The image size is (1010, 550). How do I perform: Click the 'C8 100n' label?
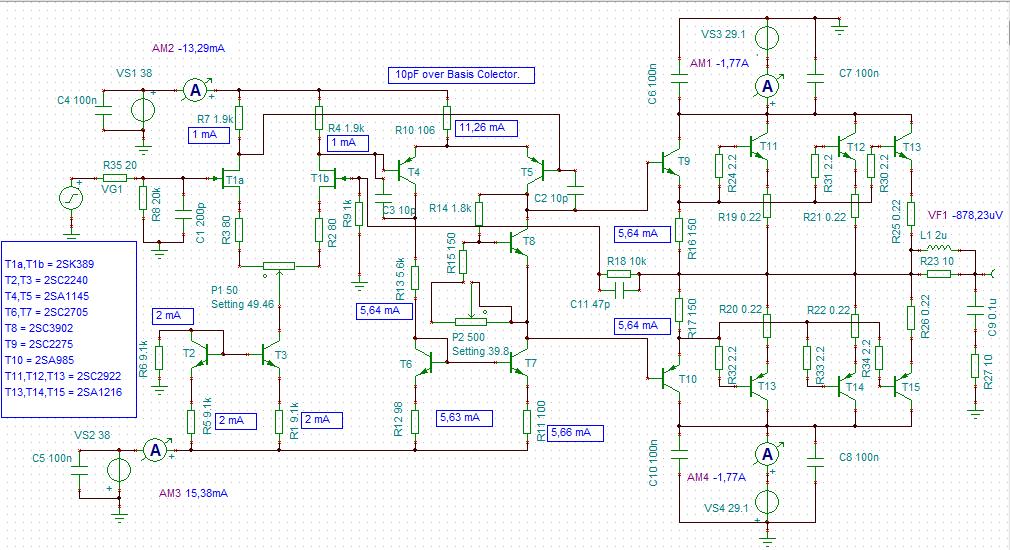coord(859,457)
